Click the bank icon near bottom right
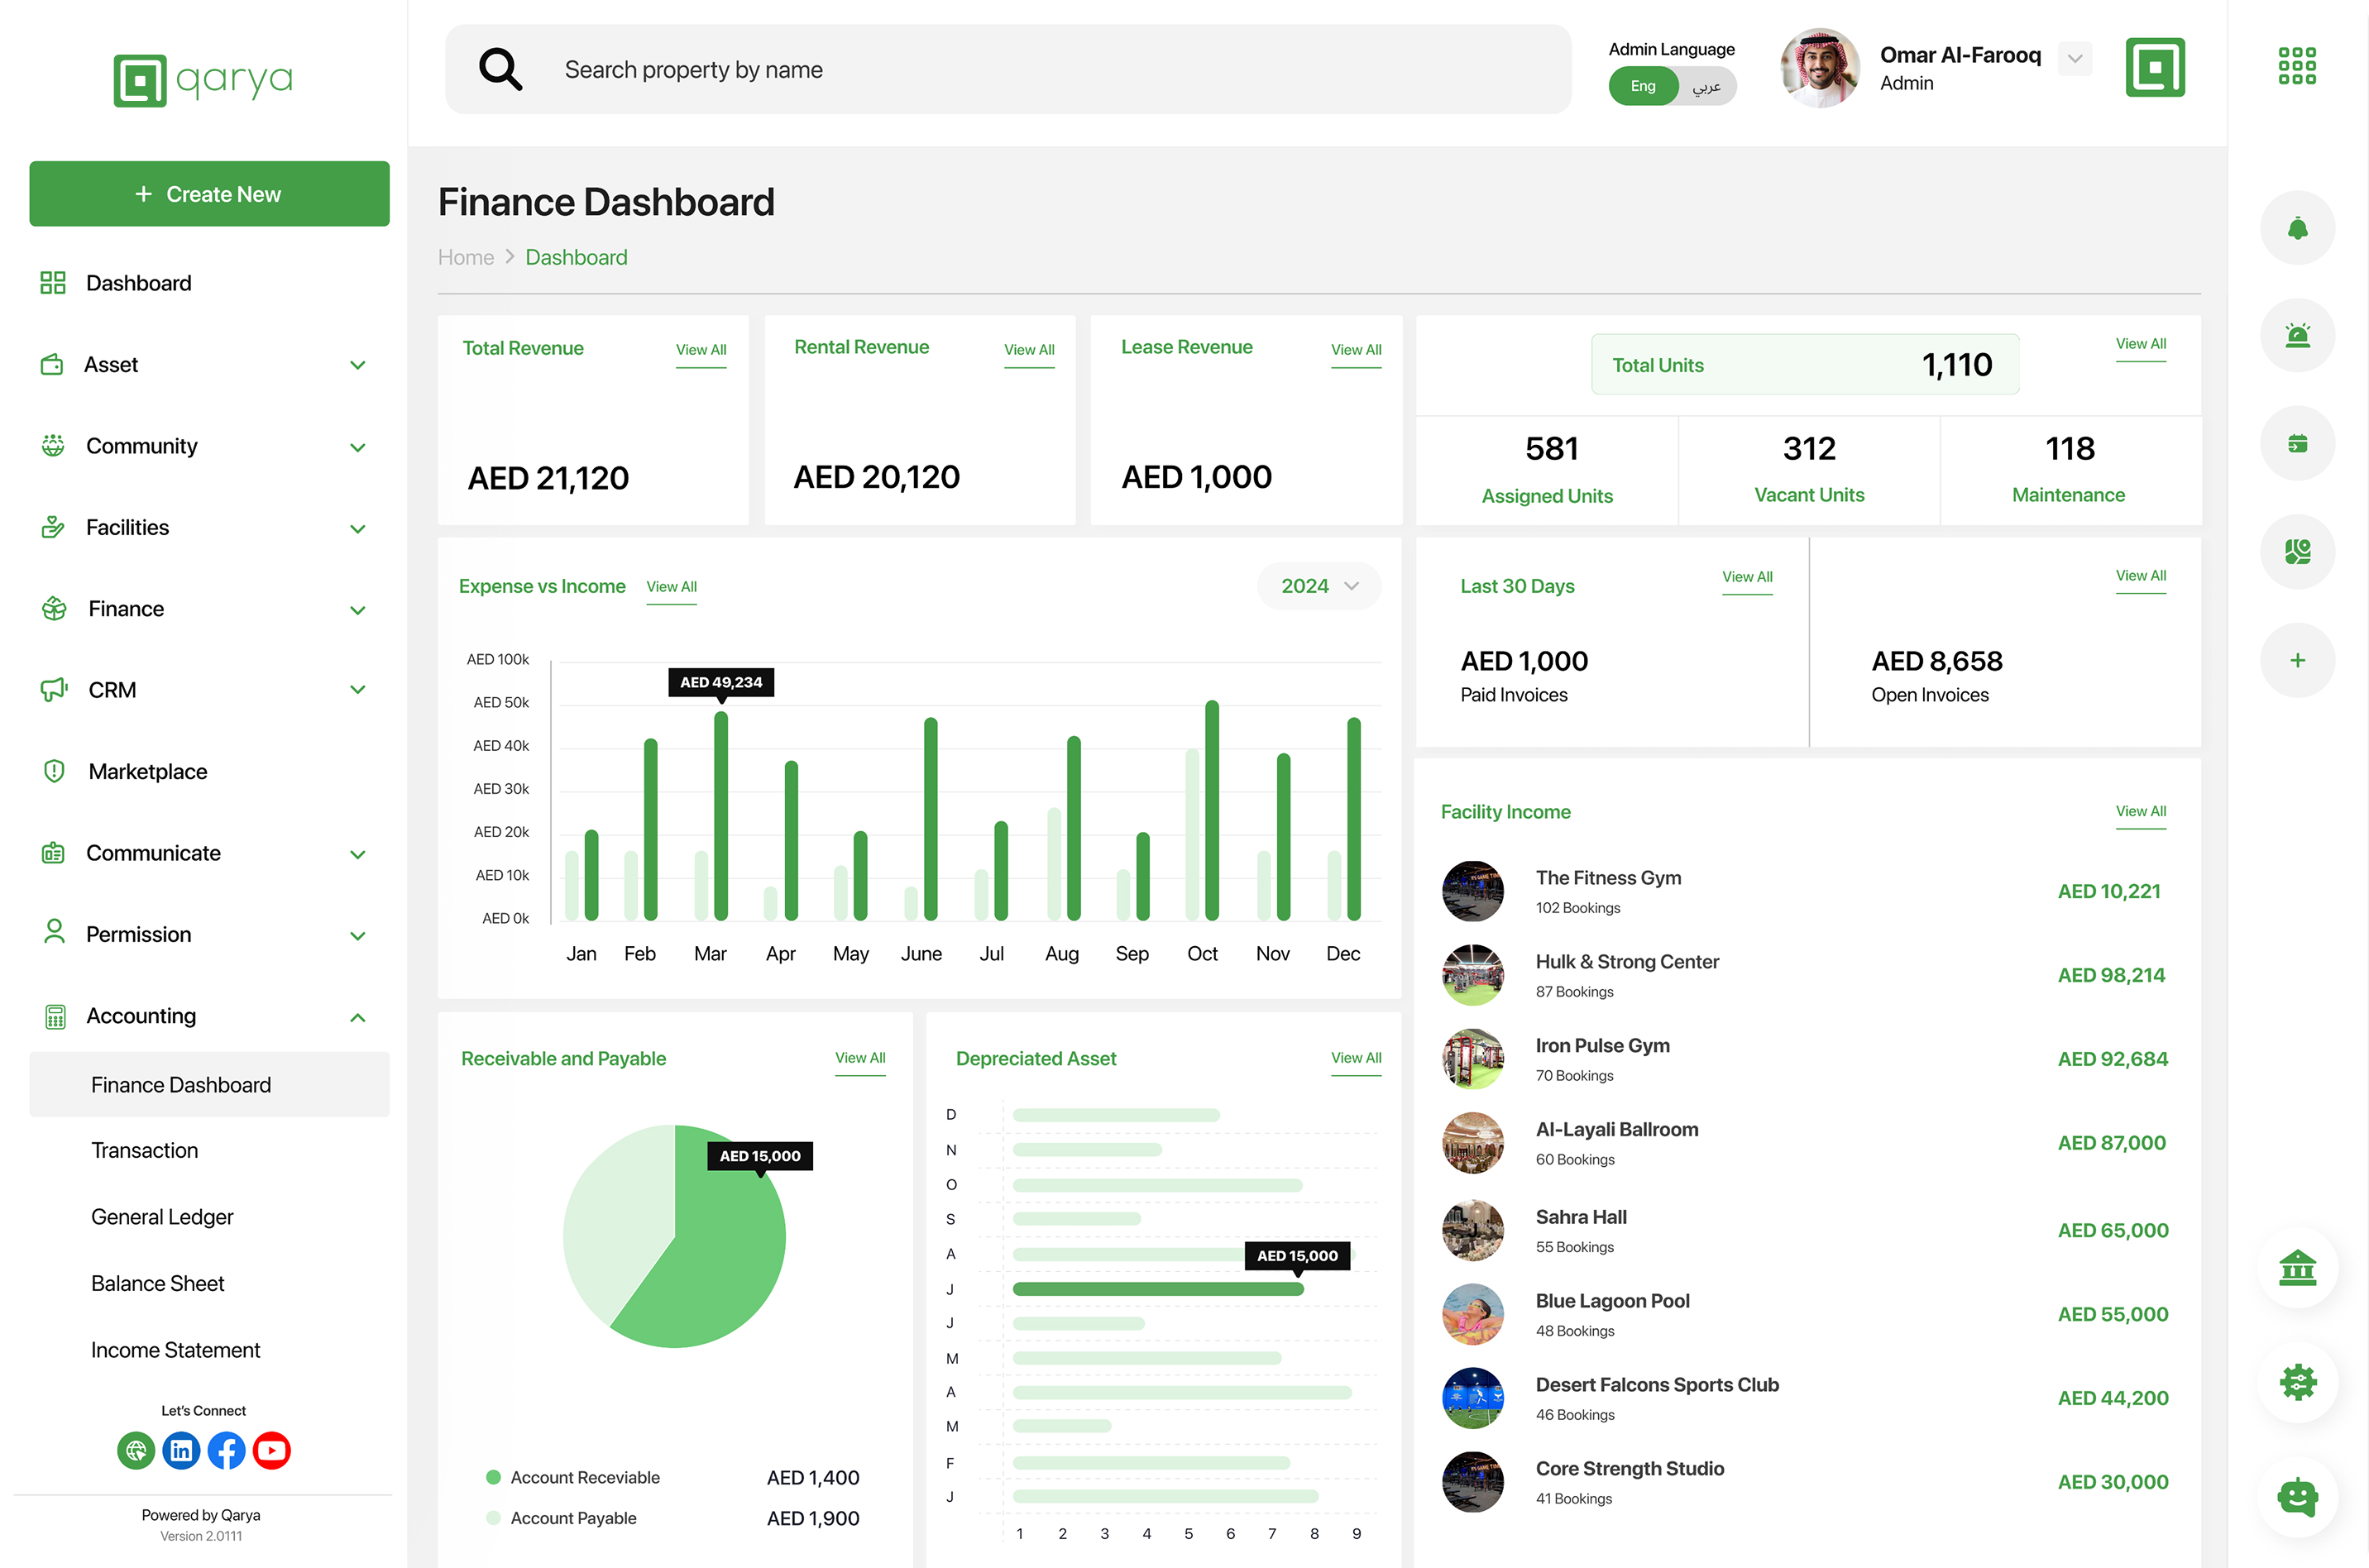 (2297, 1268)
